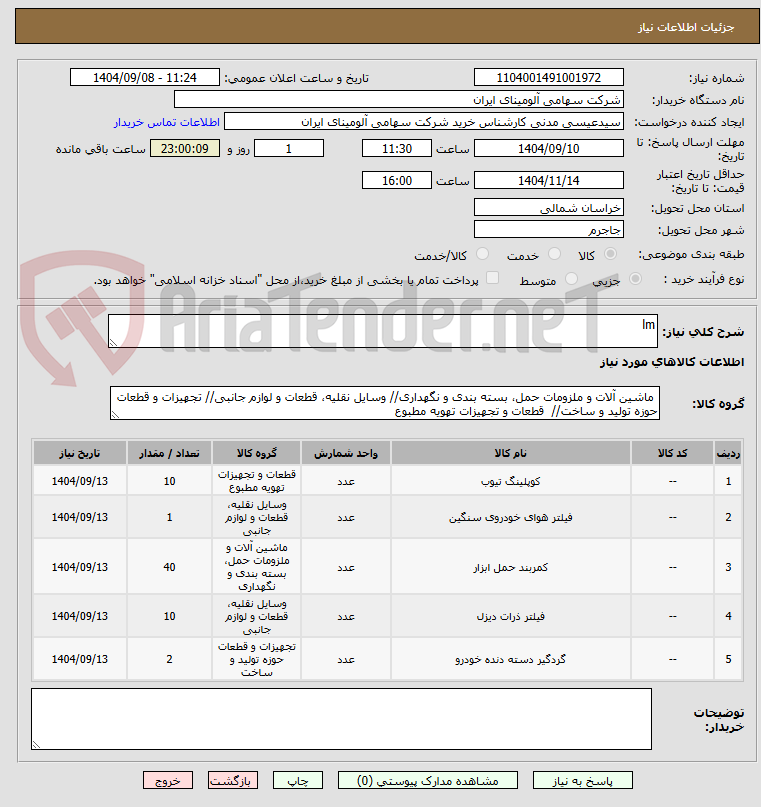
Task: Click the 'گروه کالا' table column header
Action: (x=256, y=453)
